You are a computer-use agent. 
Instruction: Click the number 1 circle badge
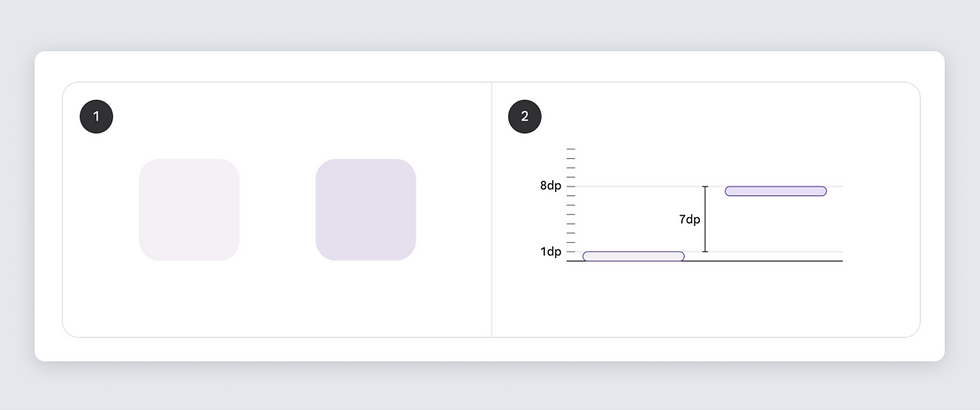pyautogui.click(x=96, y=117)
